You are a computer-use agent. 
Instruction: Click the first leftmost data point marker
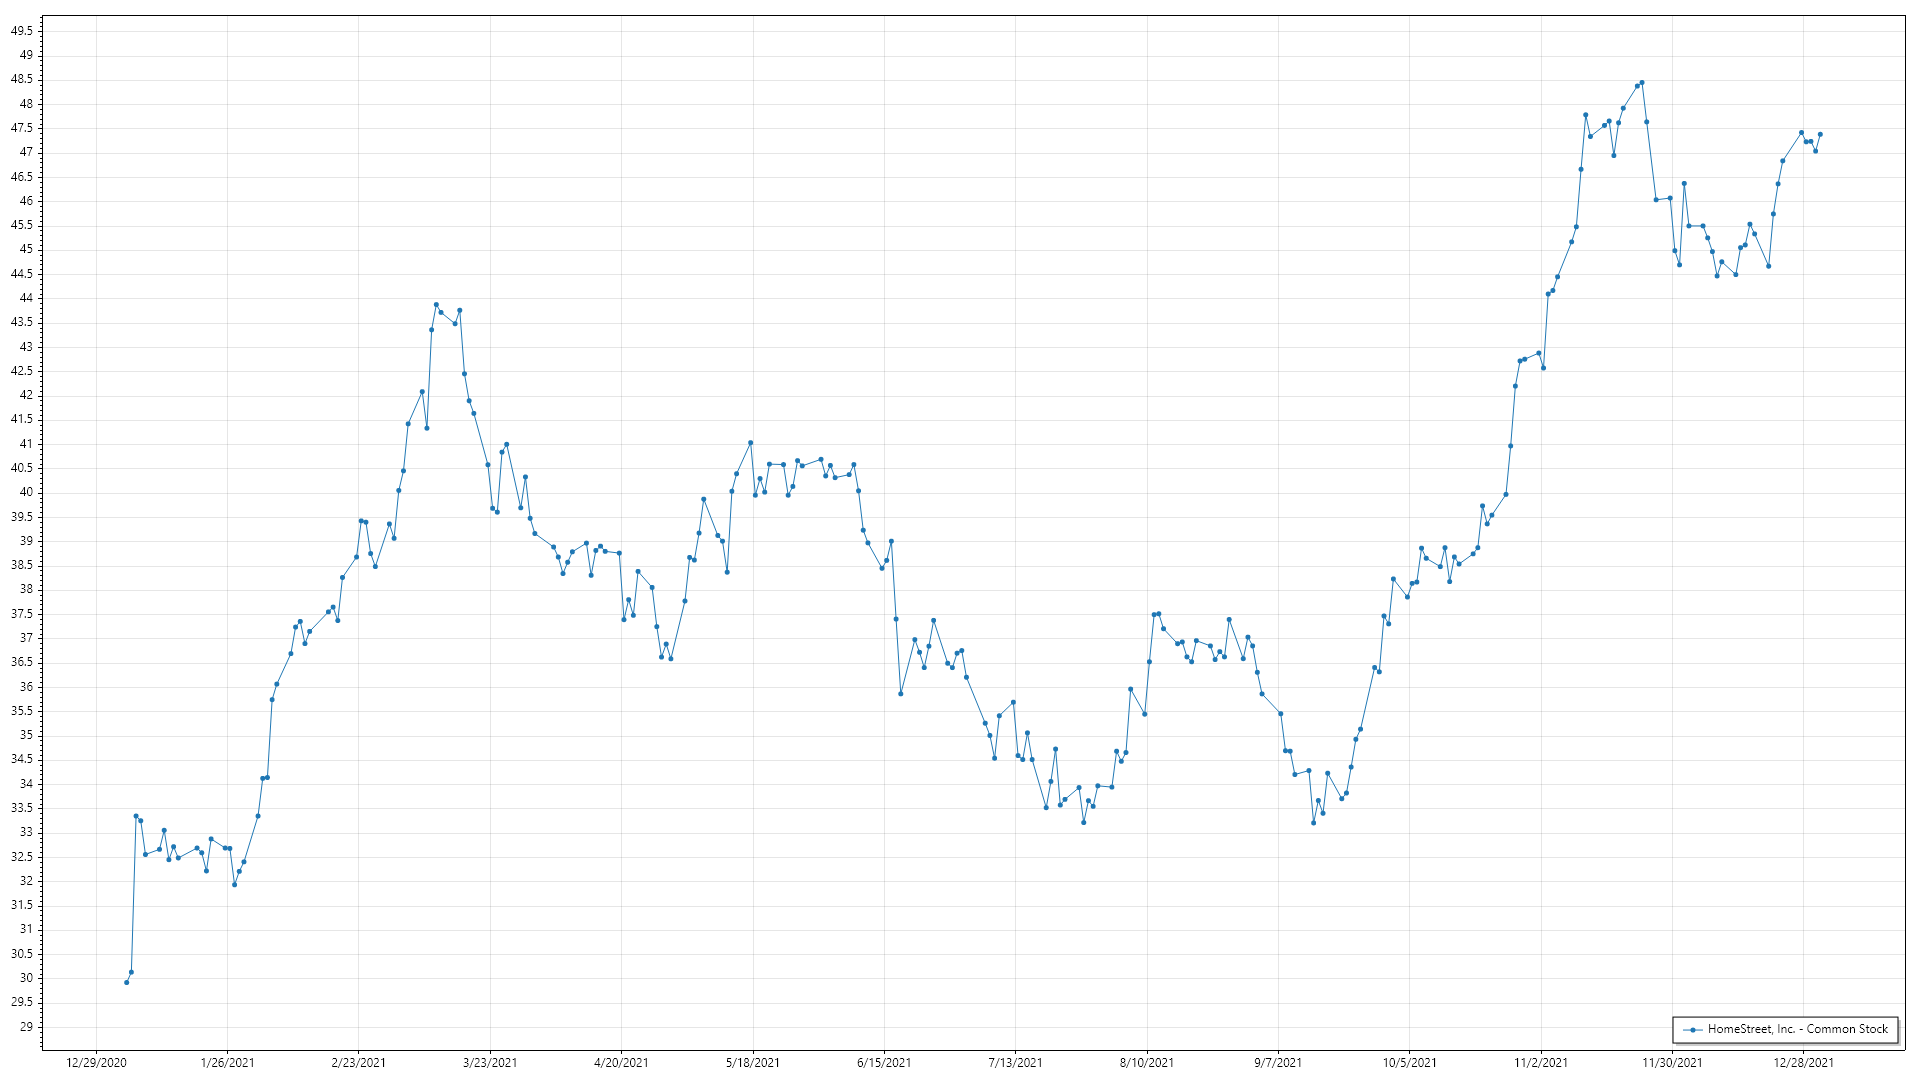126,983
